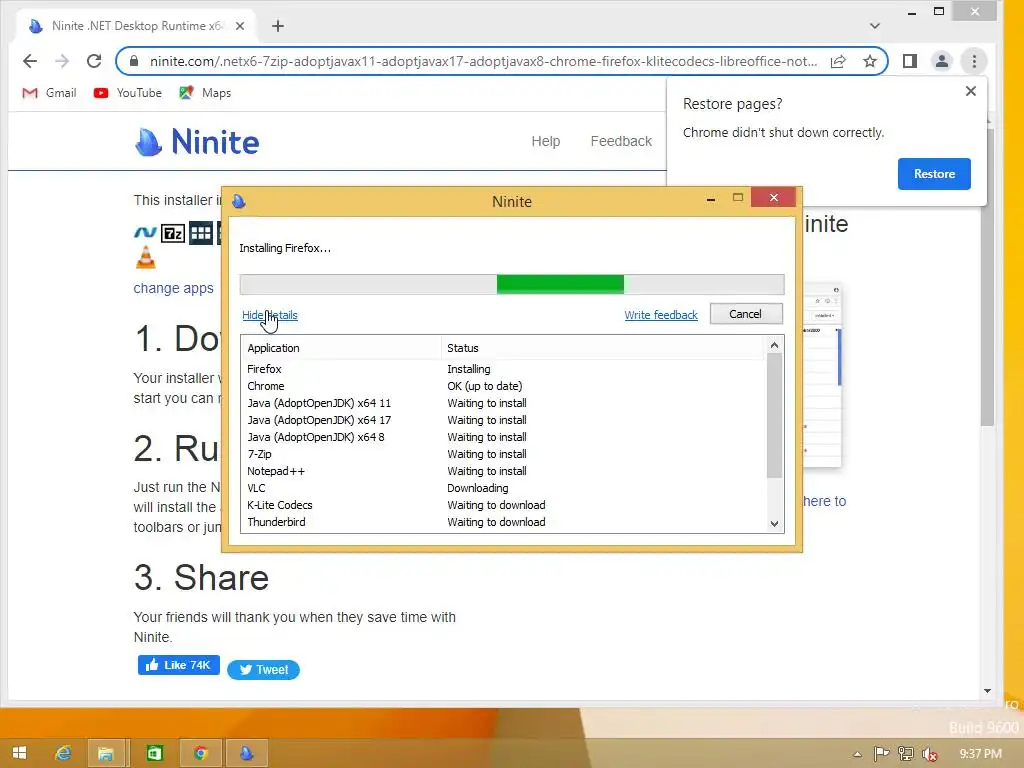1024x768 pixels.
Task: Show hidden system tray icons
Action: point(857,754)
